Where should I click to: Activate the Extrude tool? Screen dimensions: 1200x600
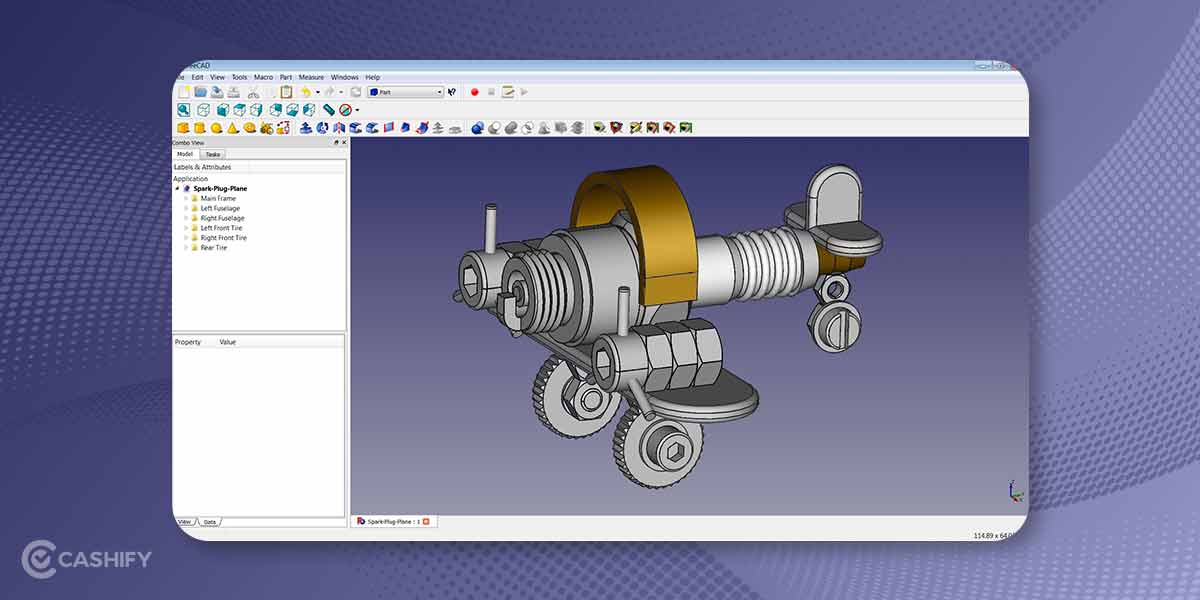[x=305, y=128]
